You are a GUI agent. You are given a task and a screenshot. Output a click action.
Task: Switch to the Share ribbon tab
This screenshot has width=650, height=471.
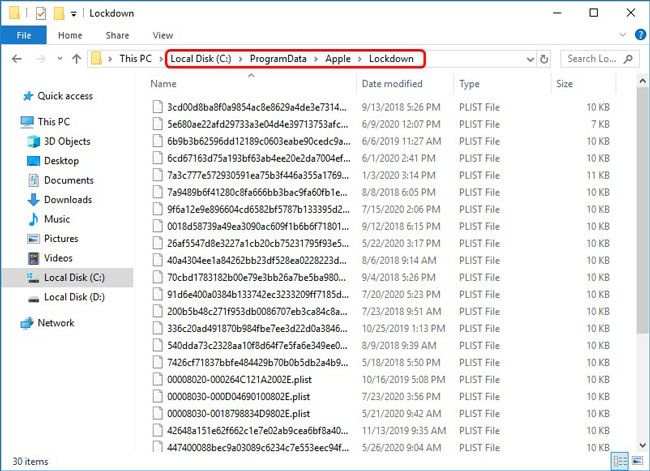(x=117, y=35)
